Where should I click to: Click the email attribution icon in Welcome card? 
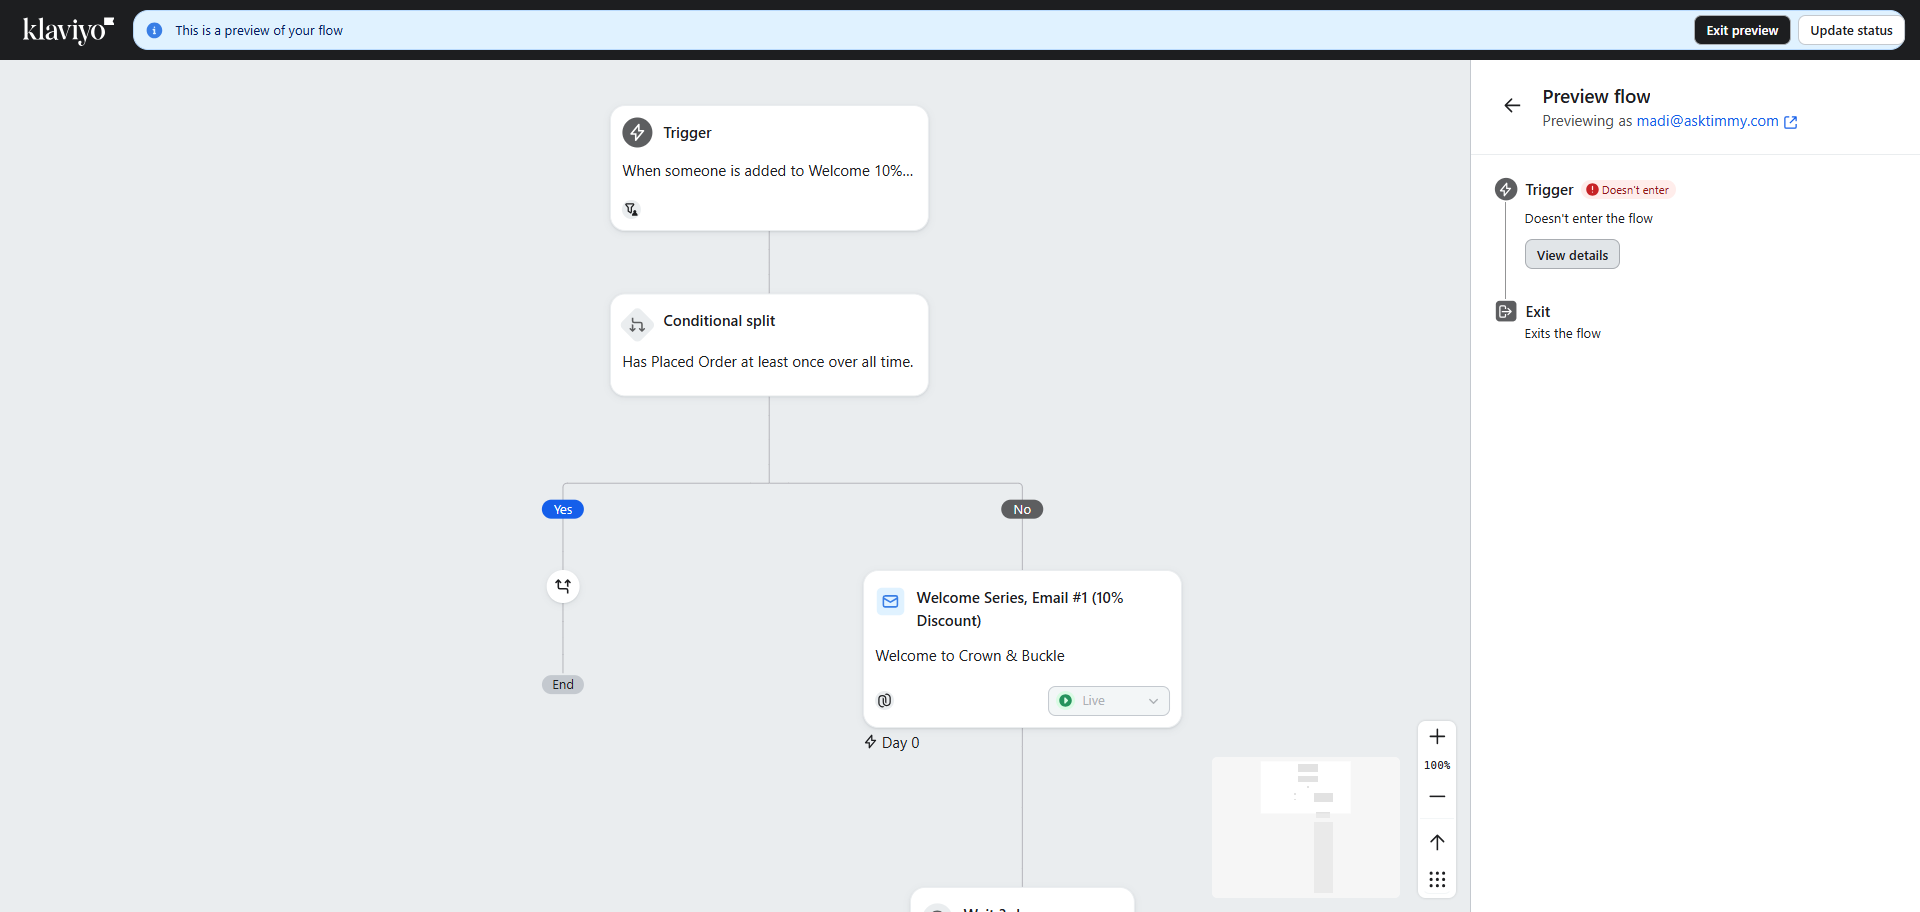tap(885, 701)
